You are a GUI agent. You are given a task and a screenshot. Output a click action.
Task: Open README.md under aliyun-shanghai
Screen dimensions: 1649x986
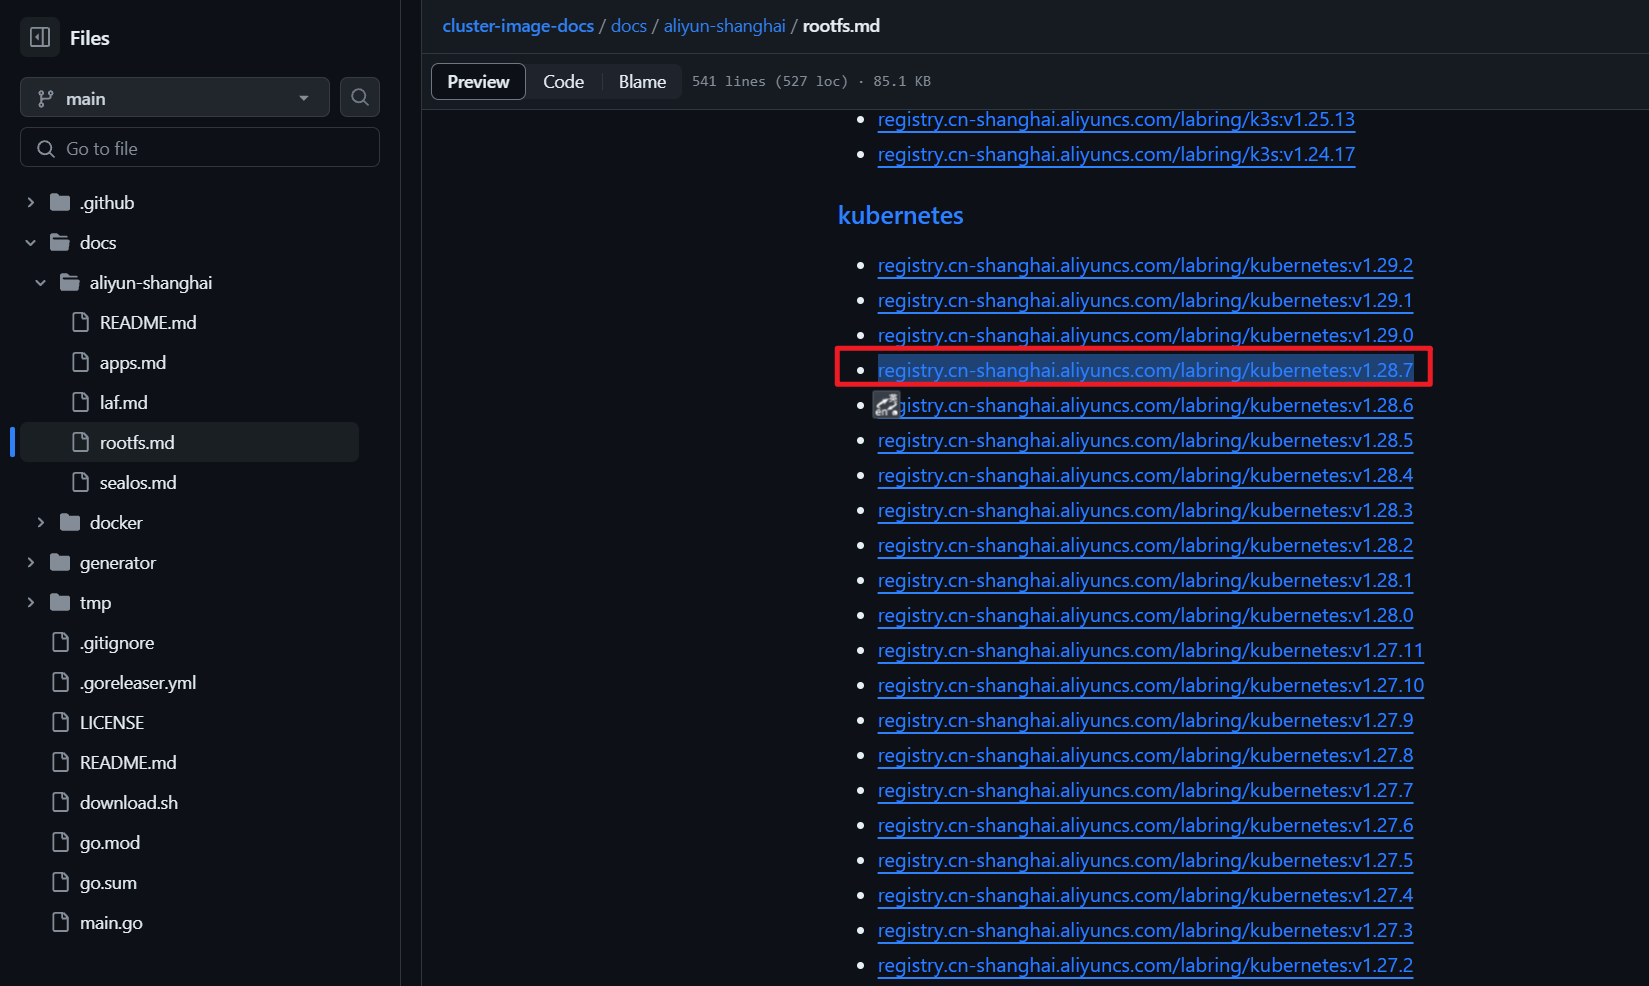[x=148, y=323]
